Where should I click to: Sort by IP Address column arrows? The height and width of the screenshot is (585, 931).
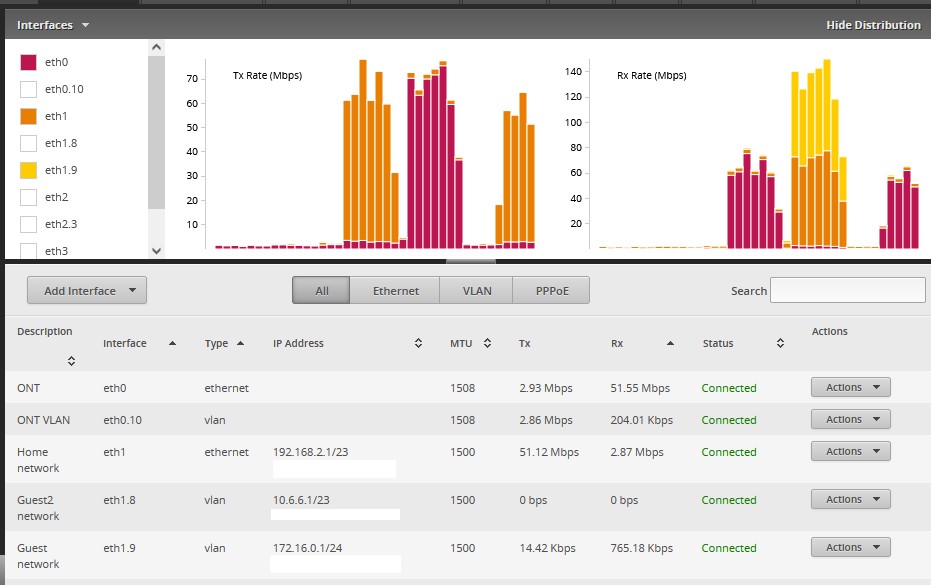click(x=418, y=343)
